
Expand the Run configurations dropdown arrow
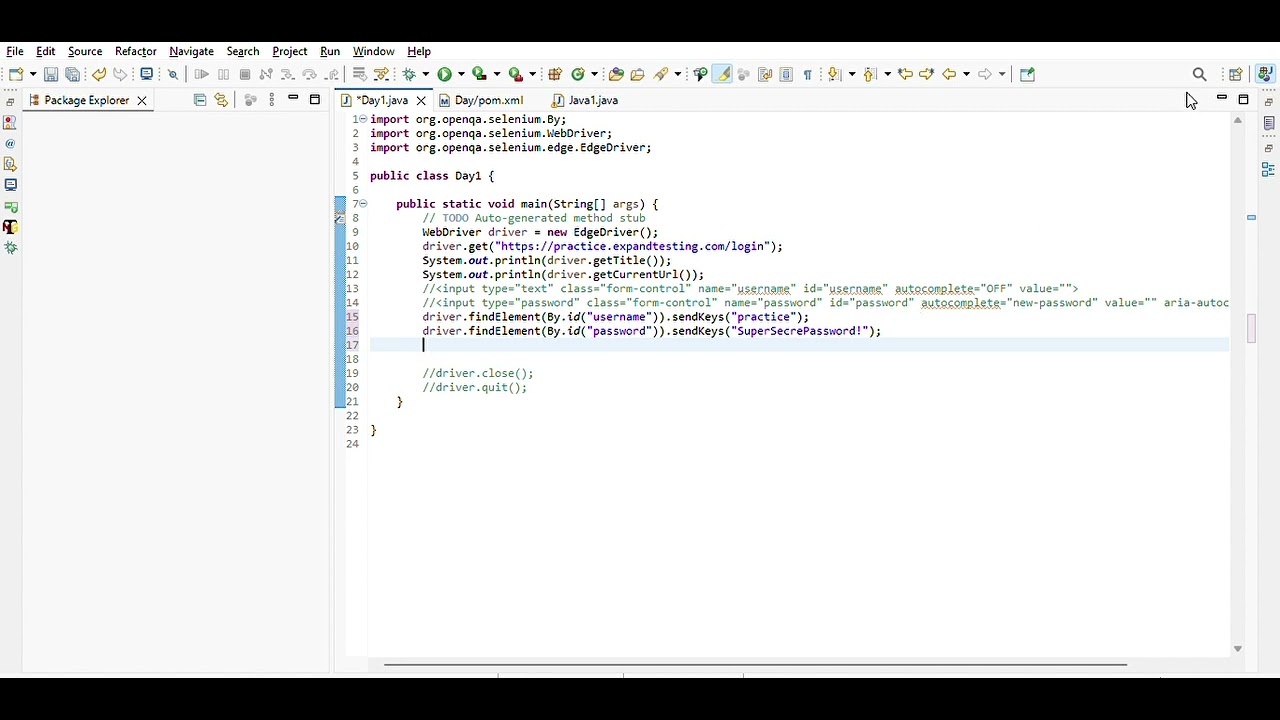click(x=461, y=74)
